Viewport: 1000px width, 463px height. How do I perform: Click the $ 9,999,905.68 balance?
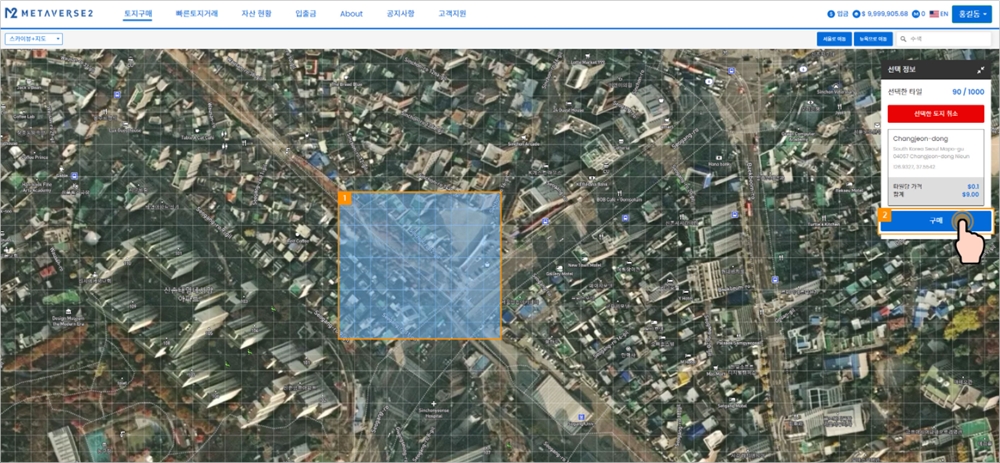(x=885, y=13)
